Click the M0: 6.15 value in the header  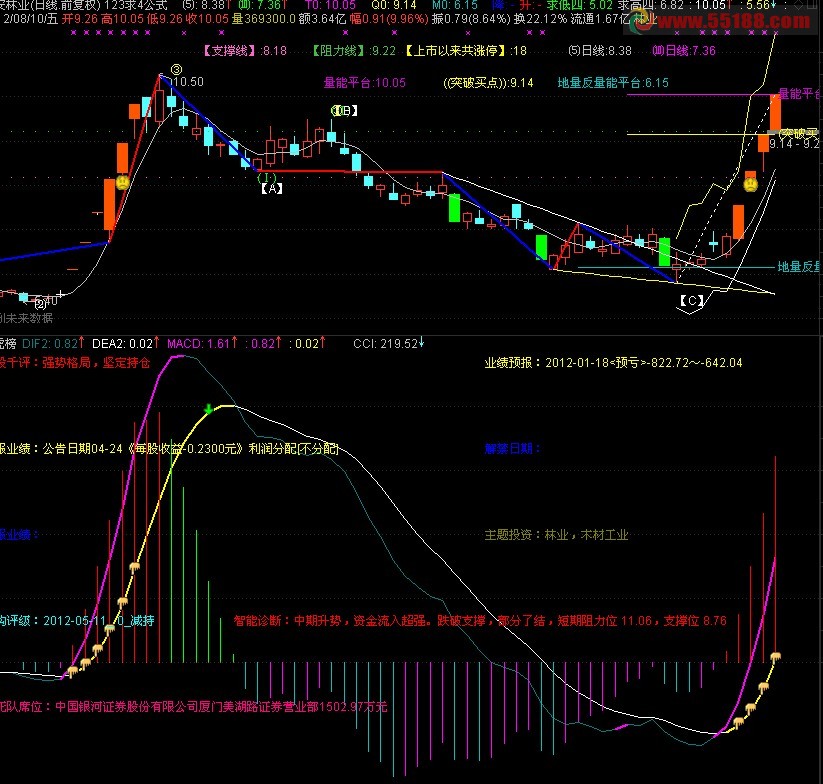coord(455,5)
